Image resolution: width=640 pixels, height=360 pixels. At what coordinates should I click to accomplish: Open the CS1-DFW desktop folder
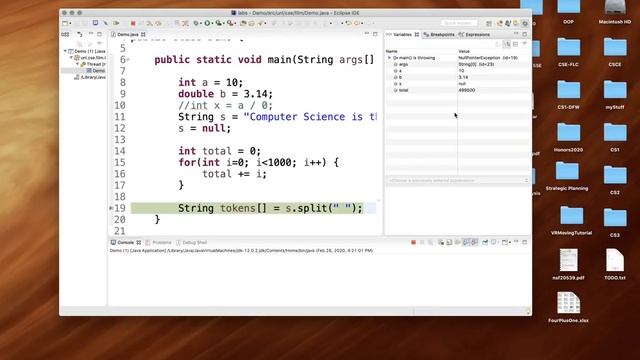point(568,95)
